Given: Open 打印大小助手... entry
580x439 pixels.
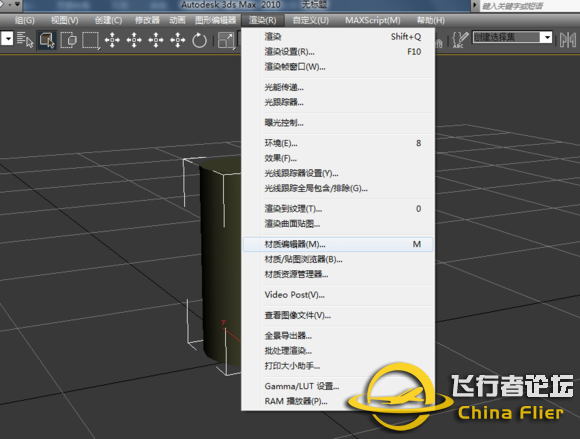Looking at the screenshot, I should coord(338,366).
